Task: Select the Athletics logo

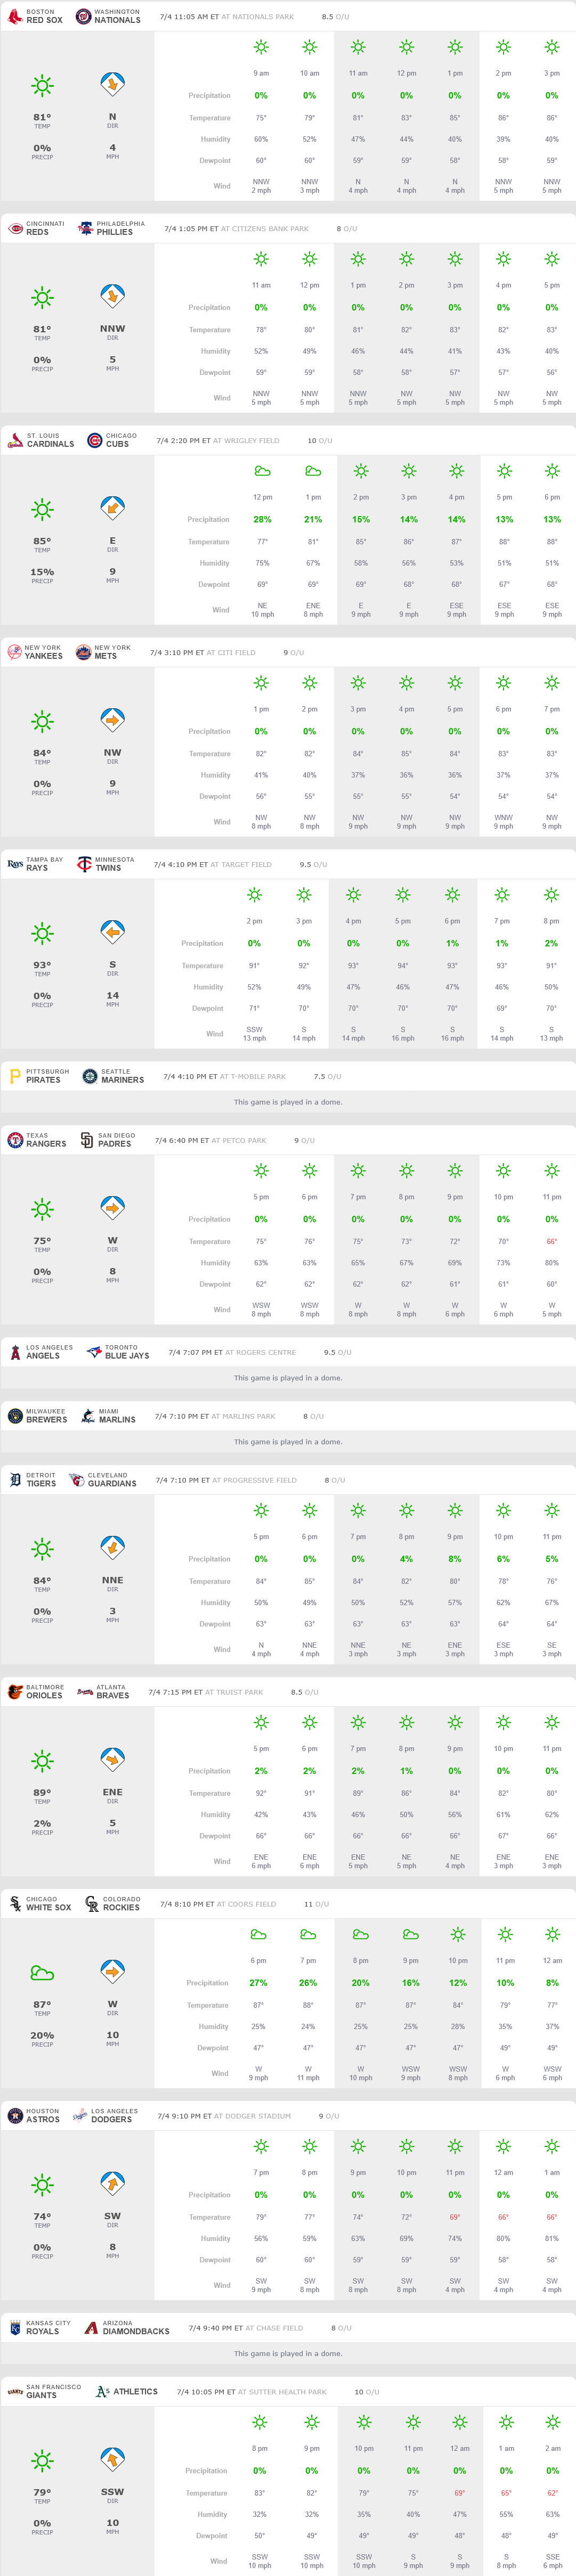Action: [x=102, y=2393]
